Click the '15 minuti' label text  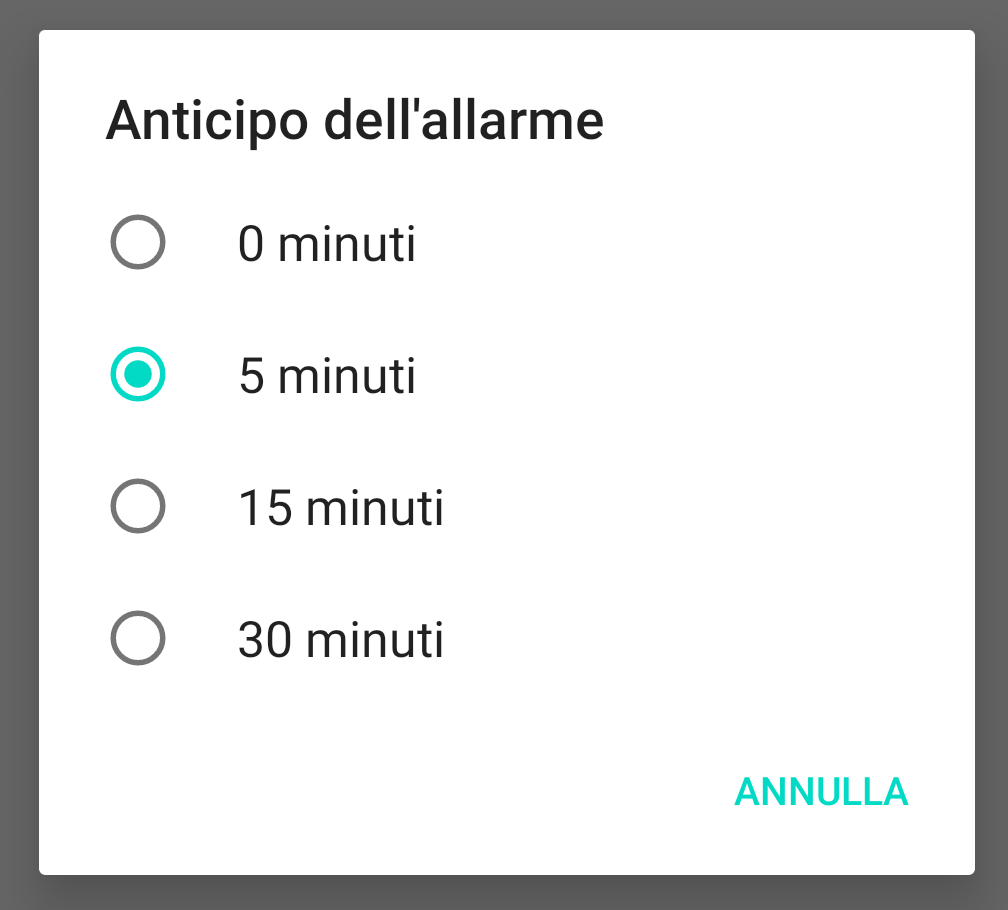click(341, 508)
